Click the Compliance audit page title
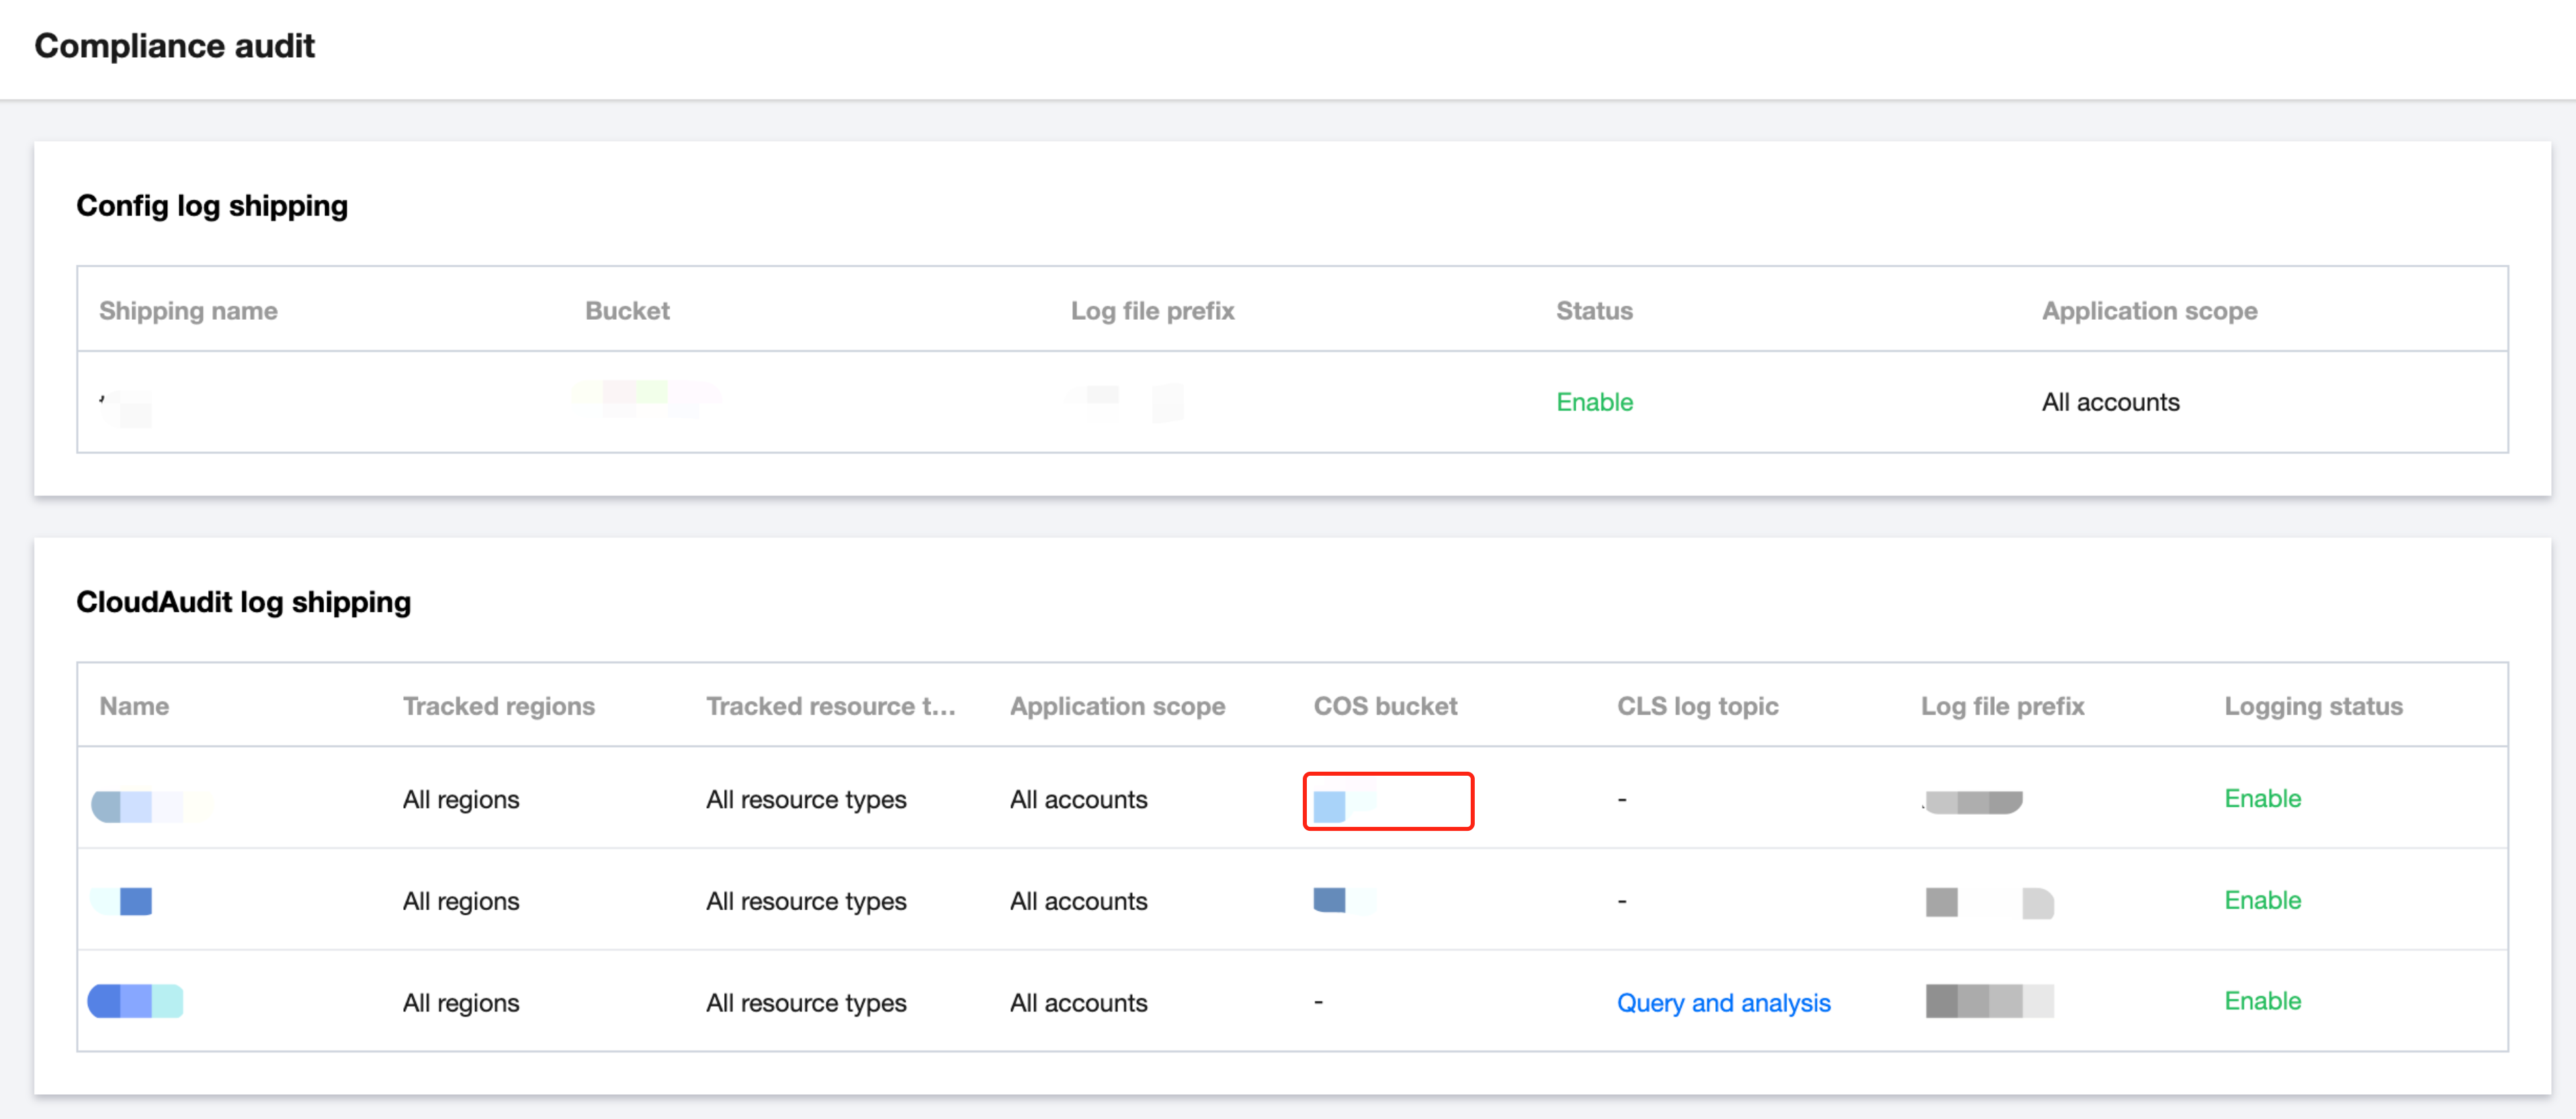Image resolution: width=2576 pixels, height=1119 pixels. (174, 46)
